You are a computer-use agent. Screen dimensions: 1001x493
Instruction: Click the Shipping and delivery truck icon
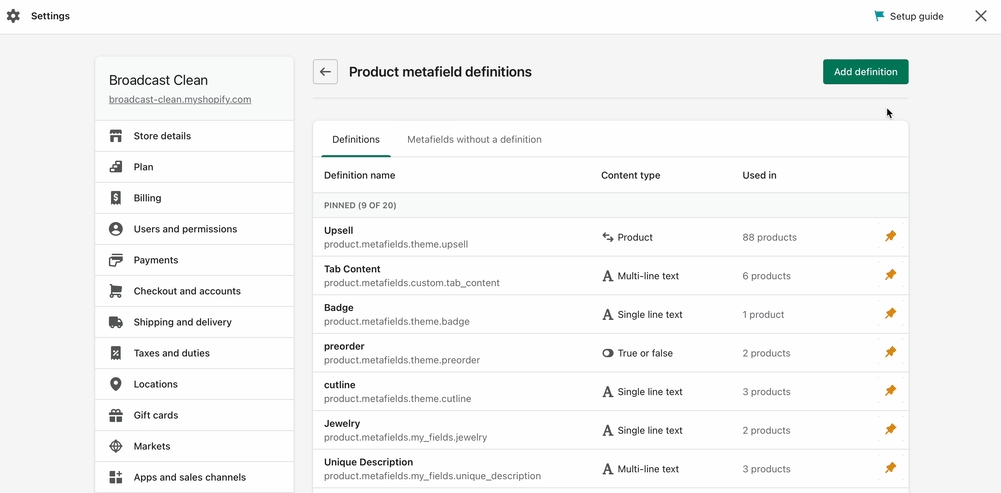(116, 322)
